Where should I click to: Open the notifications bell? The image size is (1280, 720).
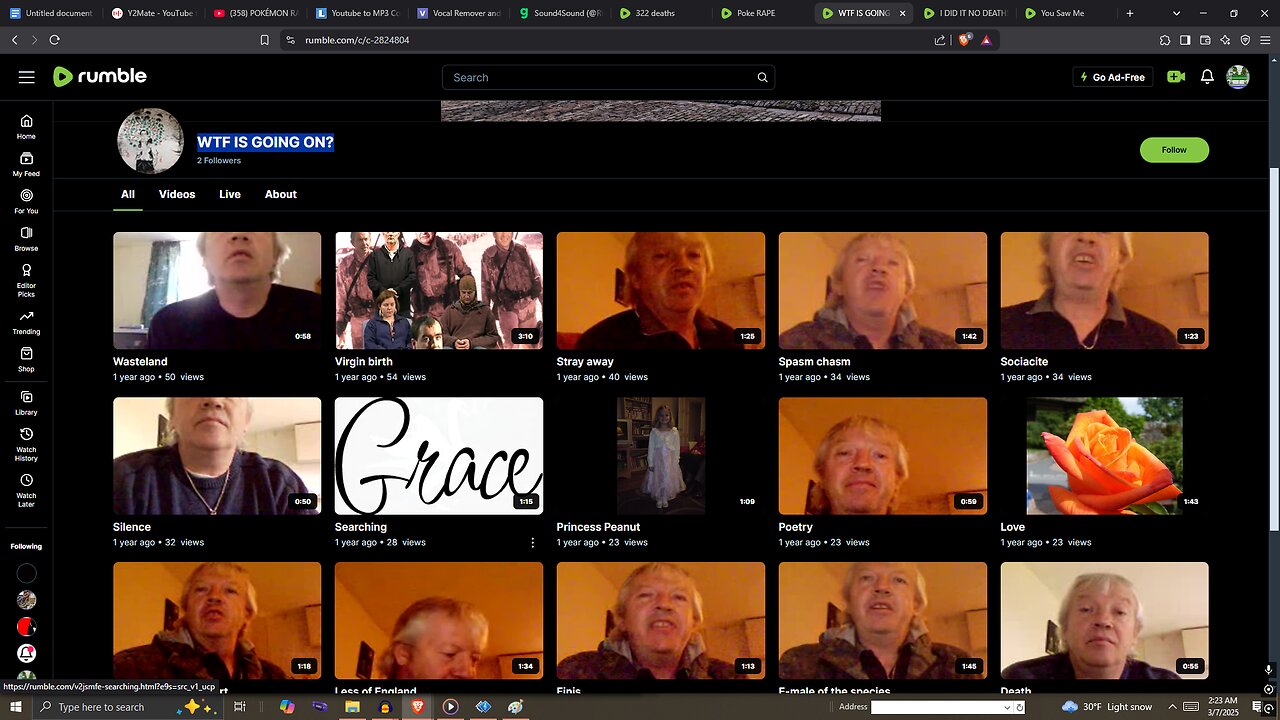1207,77
